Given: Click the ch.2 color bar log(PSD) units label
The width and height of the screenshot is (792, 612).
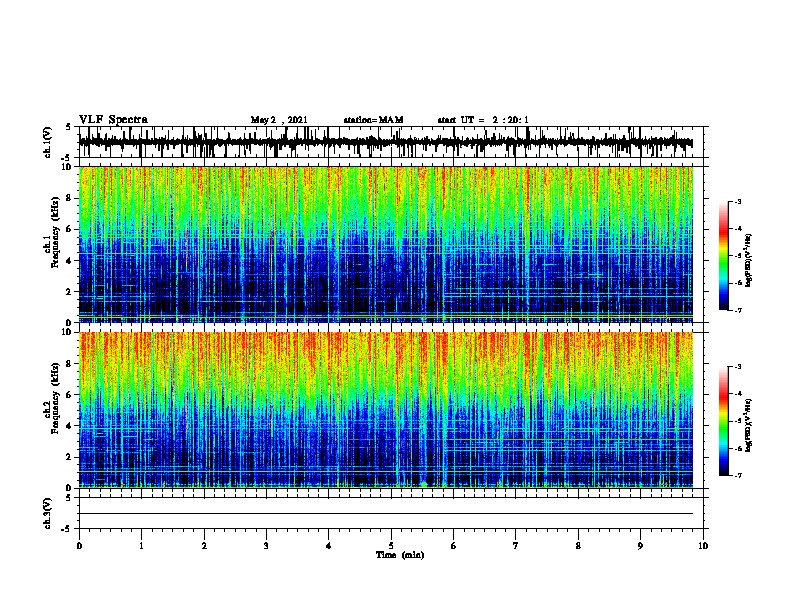Looking at the screenshot, I should coord(749,425).
